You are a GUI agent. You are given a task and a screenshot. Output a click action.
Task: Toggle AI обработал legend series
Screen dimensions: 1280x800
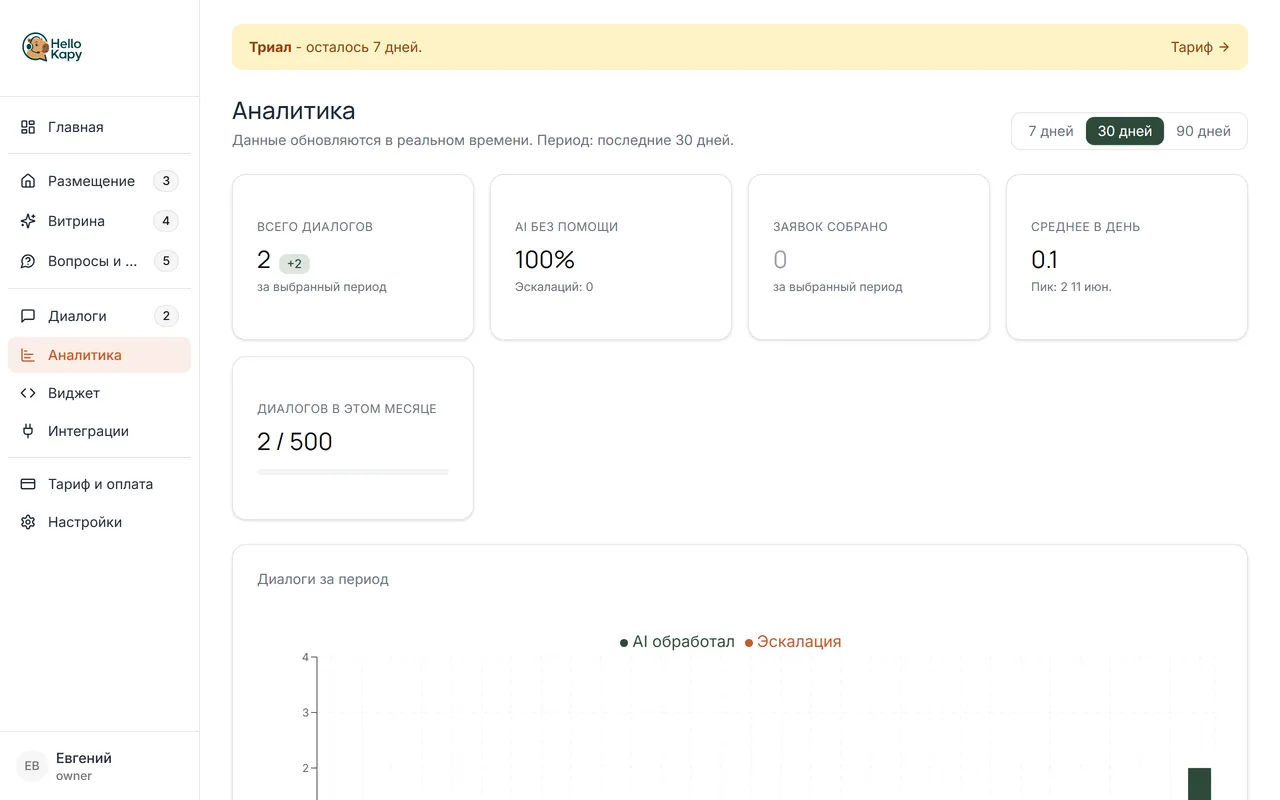(677, 642)
